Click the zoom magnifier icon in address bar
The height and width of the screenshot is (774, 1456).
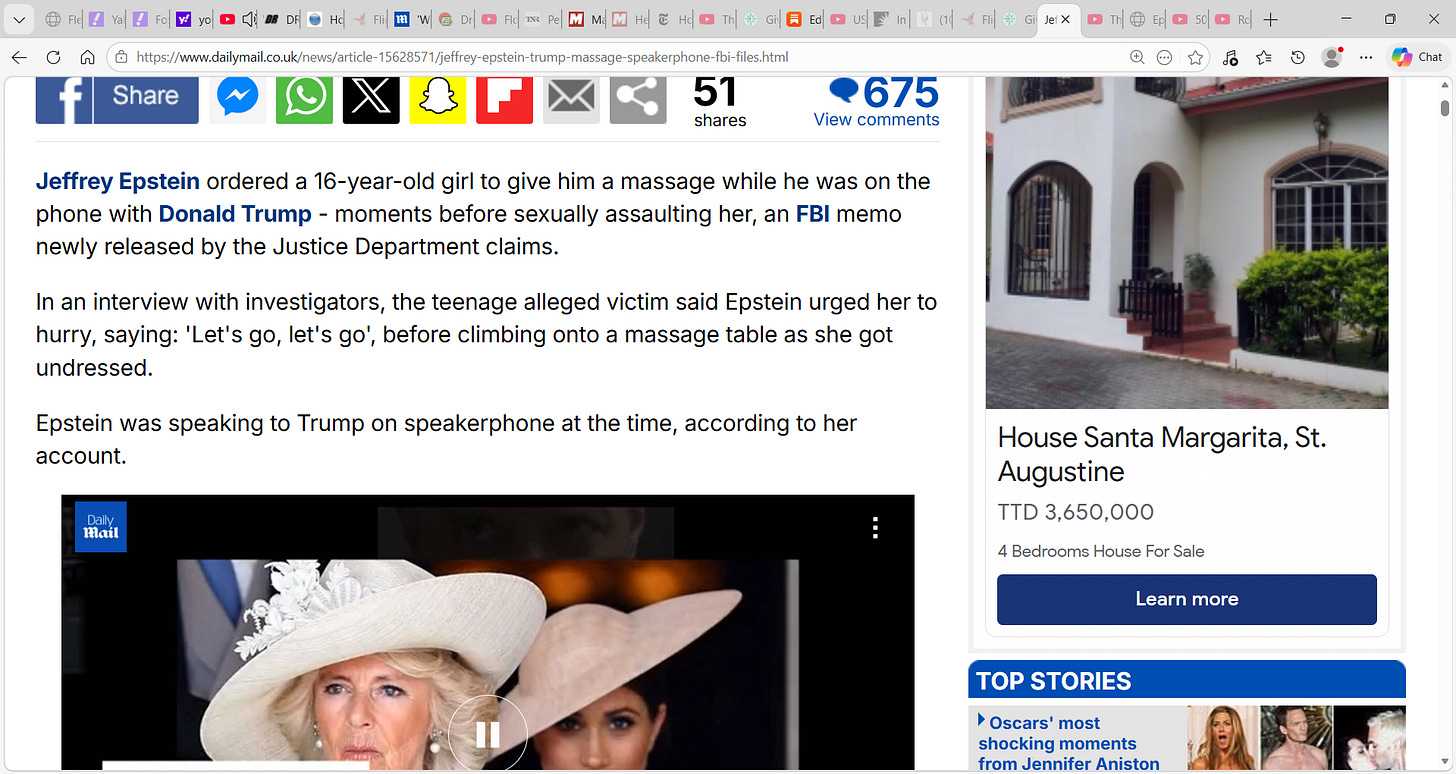point(1137,57)
